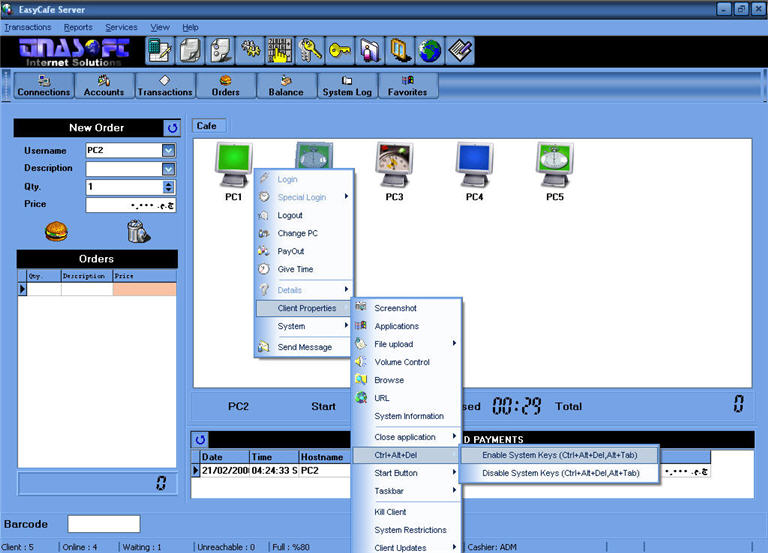Choose Screenshot in Client Properties submenu
The height and width of the screenshot is (553, 768).
point(407,308)
